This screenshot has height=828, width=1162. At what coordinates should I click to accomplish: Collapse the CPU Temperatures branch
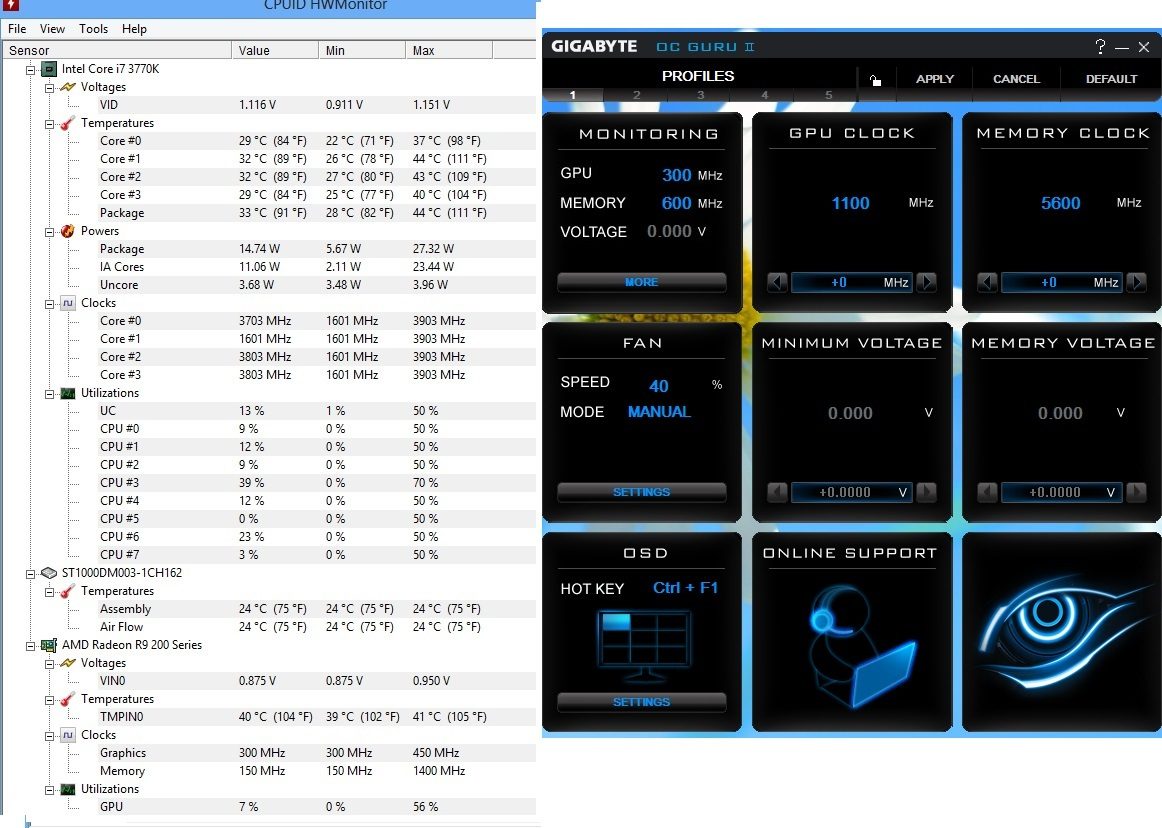tap(50, 124)
